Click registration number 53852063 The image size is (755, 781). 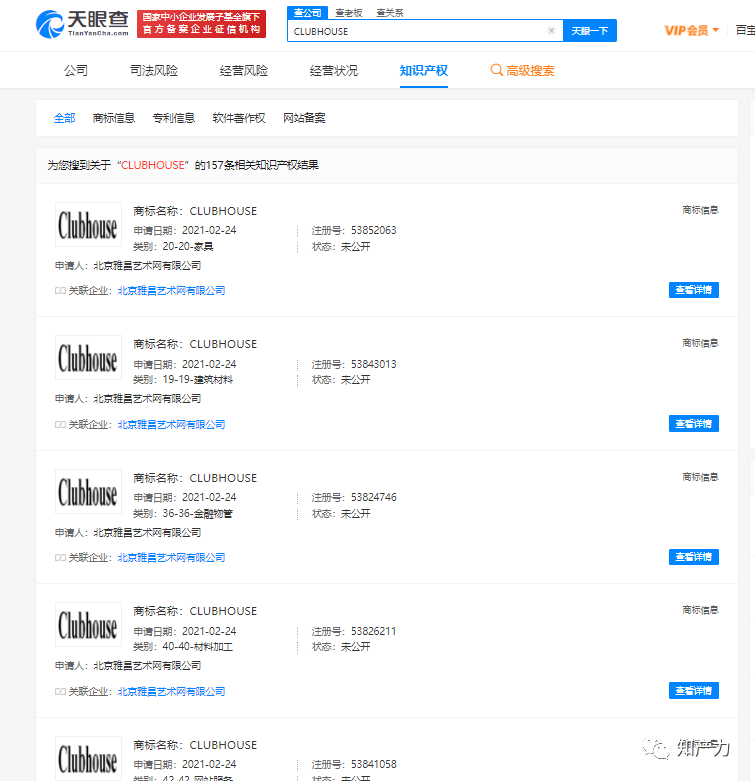tap(374, 230)
